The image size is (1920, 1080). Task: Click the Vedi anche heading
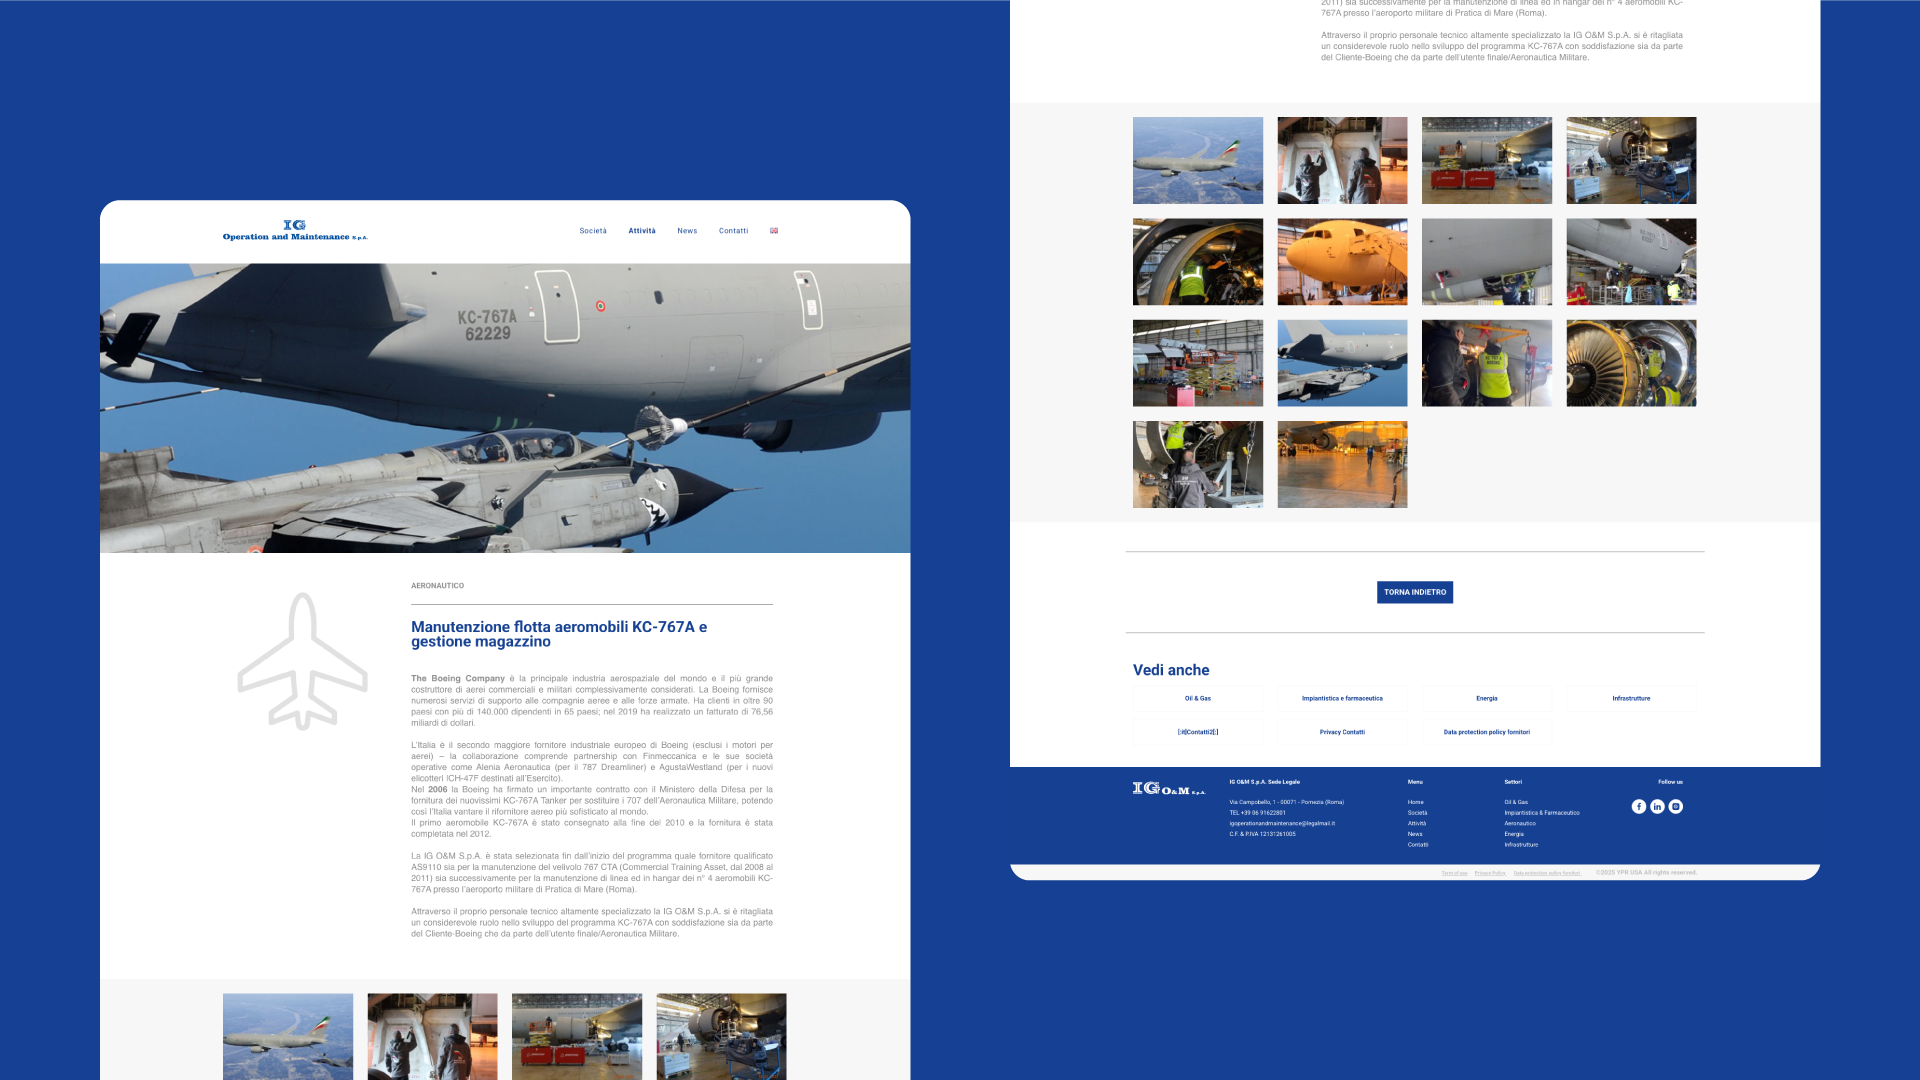(1171, 670)
